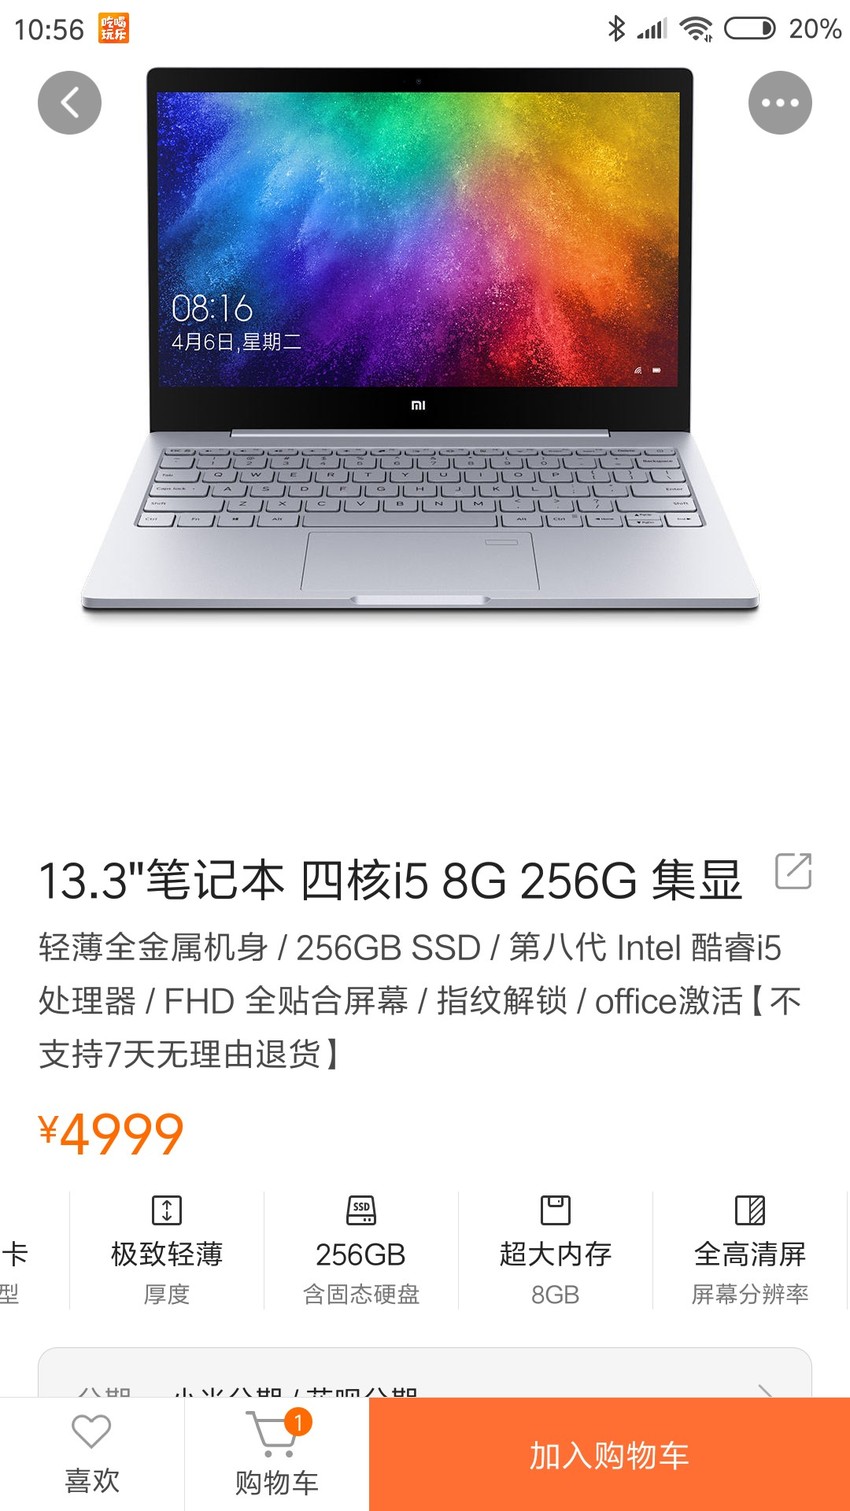850x1511 pixels.
Task: Tap the product description paragraph
Action: coord(420,1000)
